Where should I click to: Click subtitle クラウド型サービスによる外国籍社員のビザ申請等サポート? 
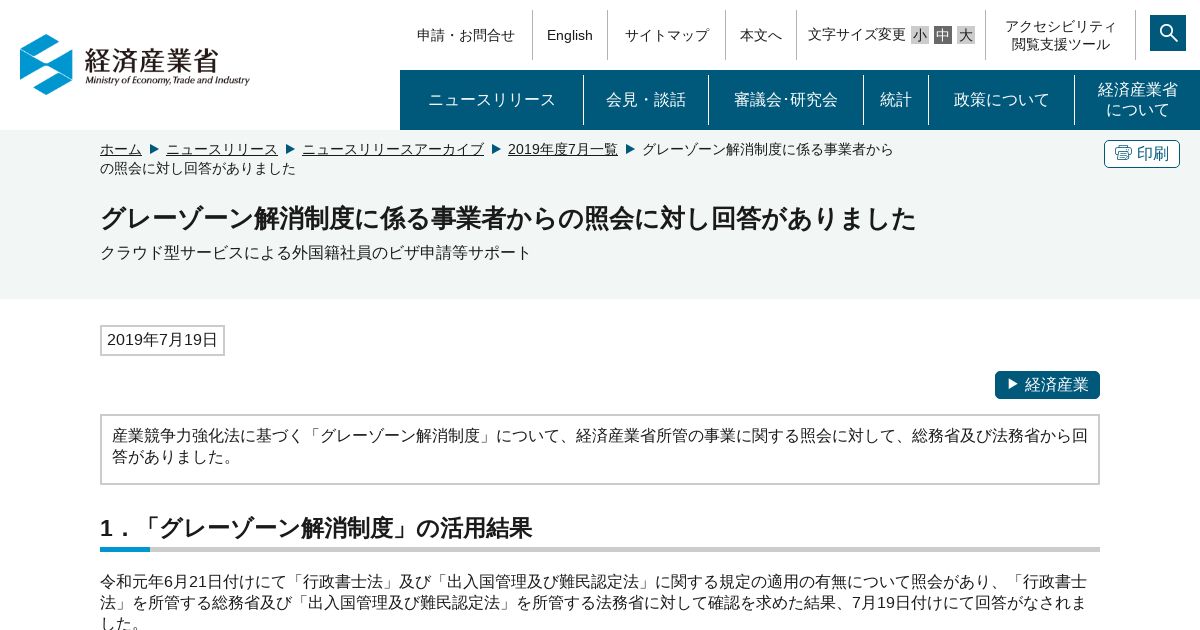coord(316,253)
